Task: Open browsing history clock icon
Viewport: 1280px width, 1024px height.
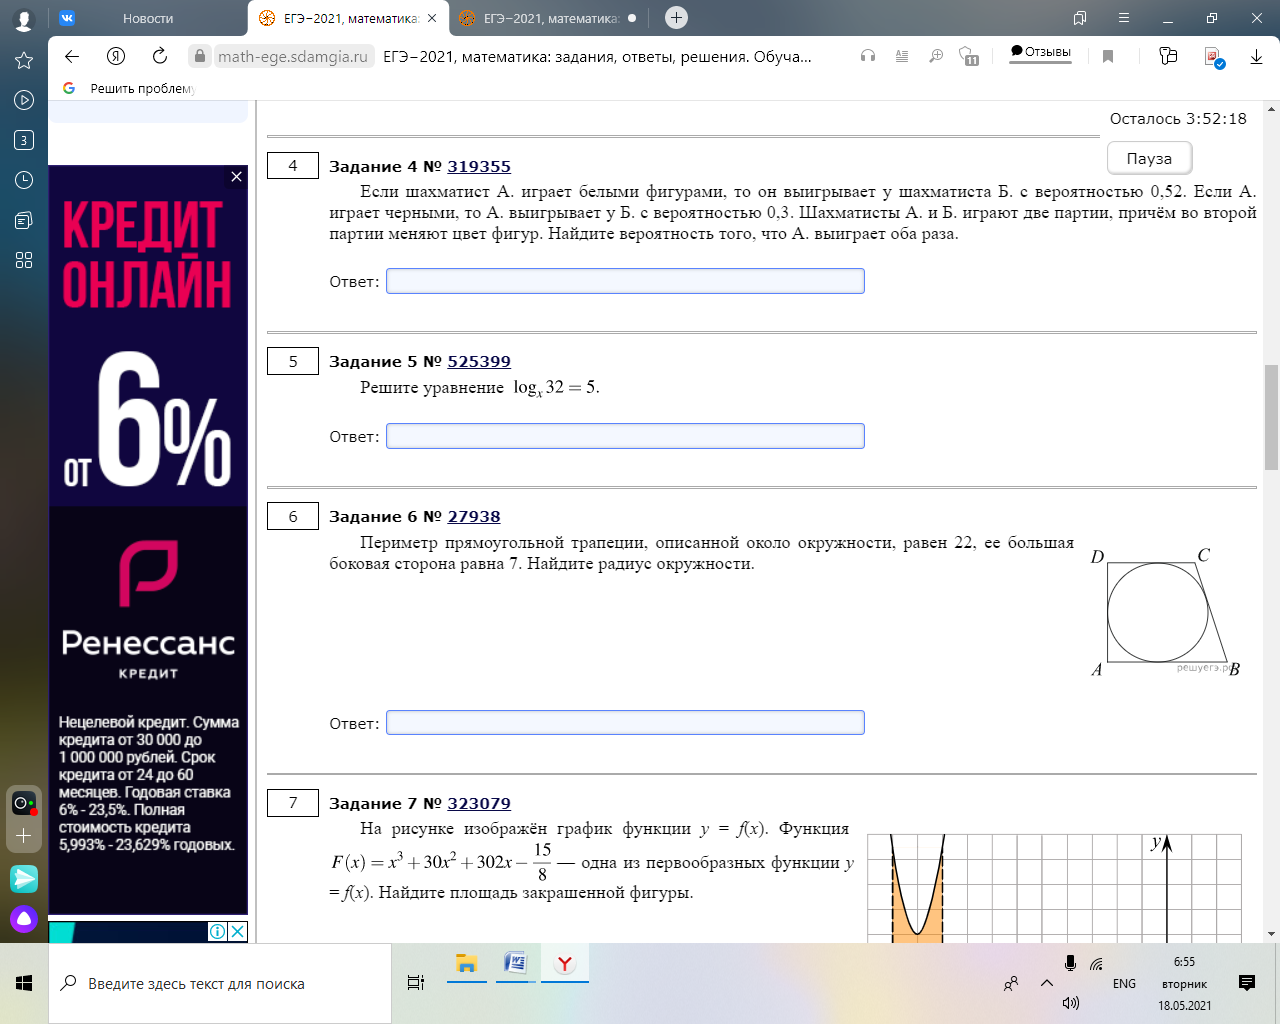Action: point(24,180)
